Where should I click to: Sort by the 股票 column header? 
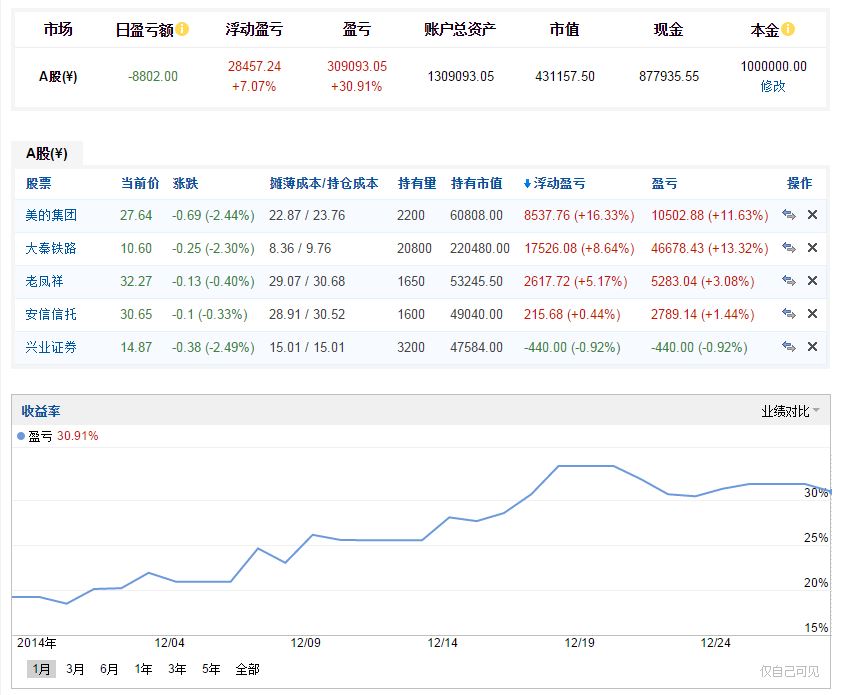[39, 183]
